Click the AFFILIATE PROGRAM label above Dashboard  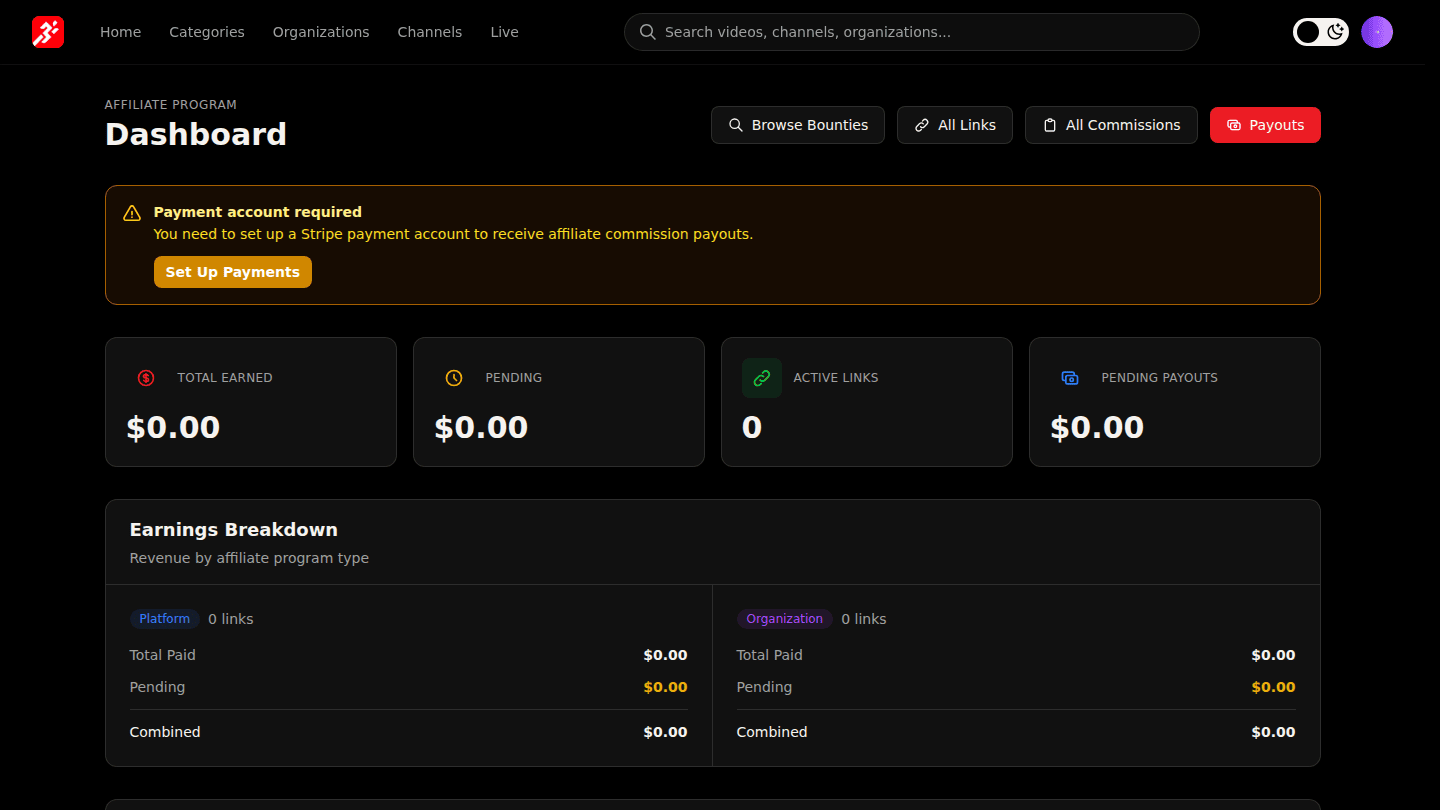[x=171, y=104]
